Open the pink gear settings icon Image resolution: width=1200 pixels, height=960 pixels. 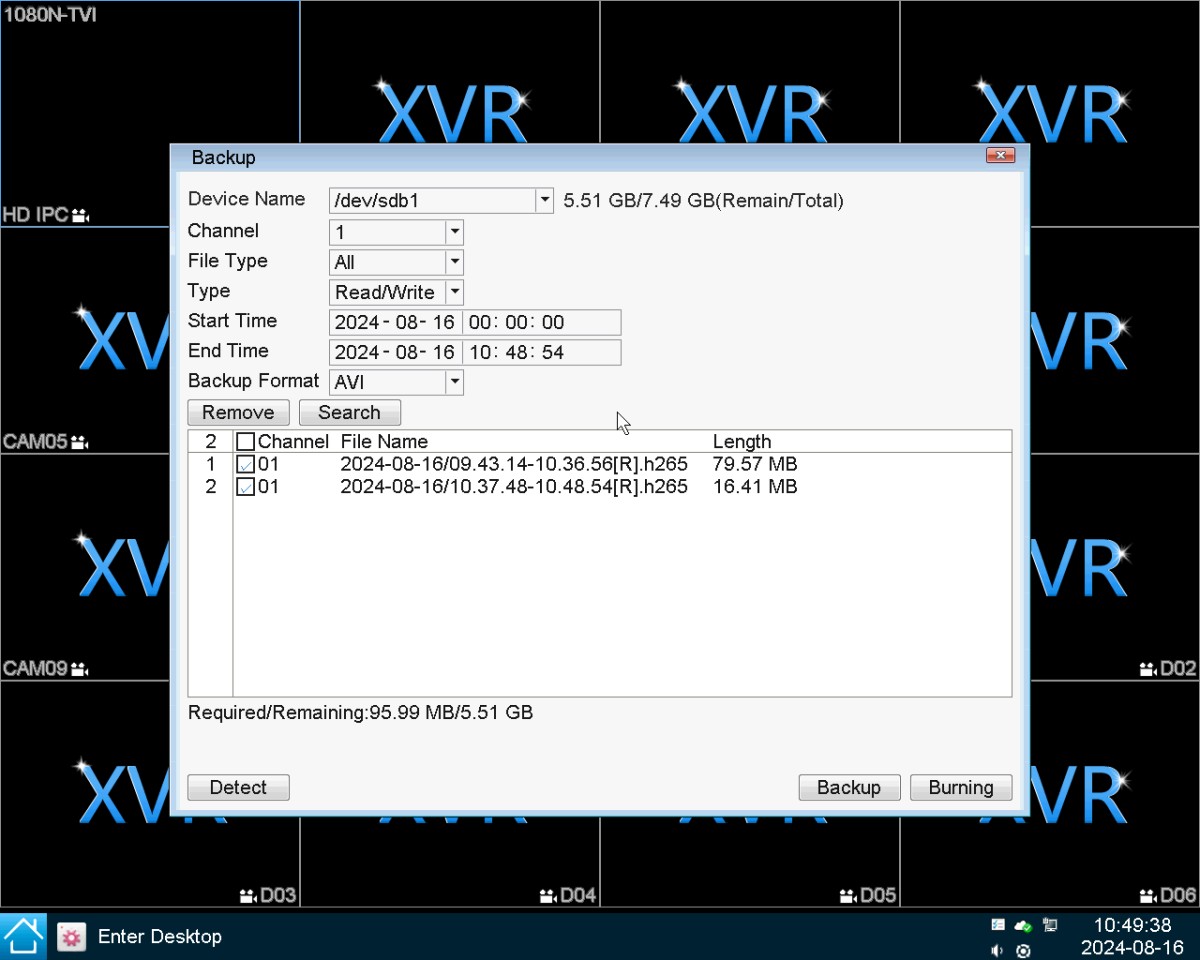[x=71, y=937]
